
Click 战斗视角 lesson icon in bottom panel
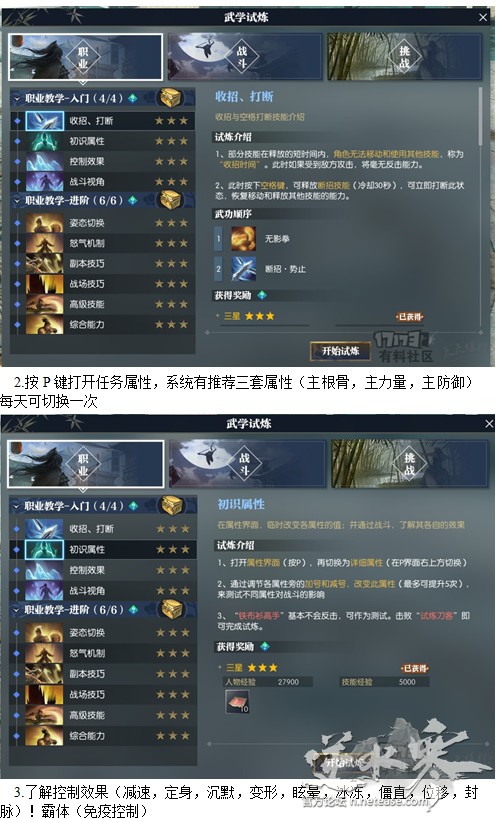pyautogui.click(x=44, y=591)
